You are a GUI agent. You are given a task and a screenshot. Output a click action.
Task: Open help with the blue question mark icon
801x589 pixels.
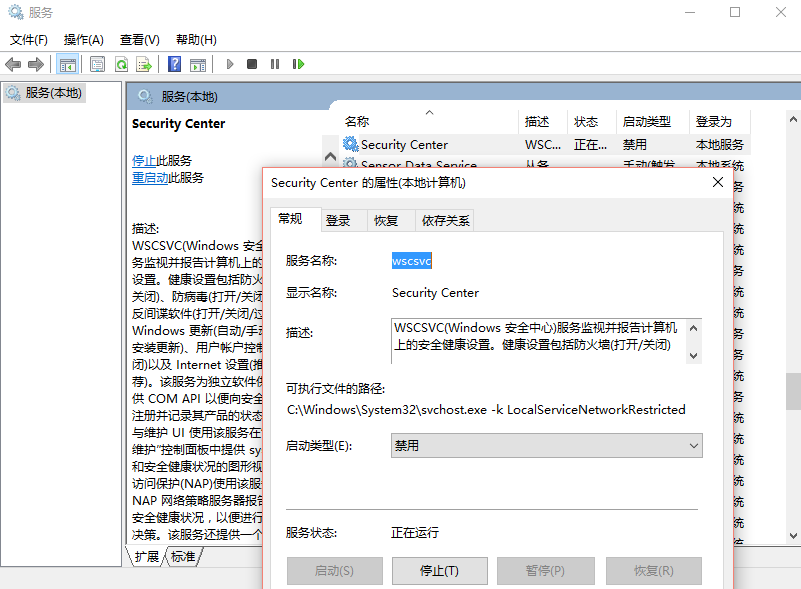click(x=174, y=64)
